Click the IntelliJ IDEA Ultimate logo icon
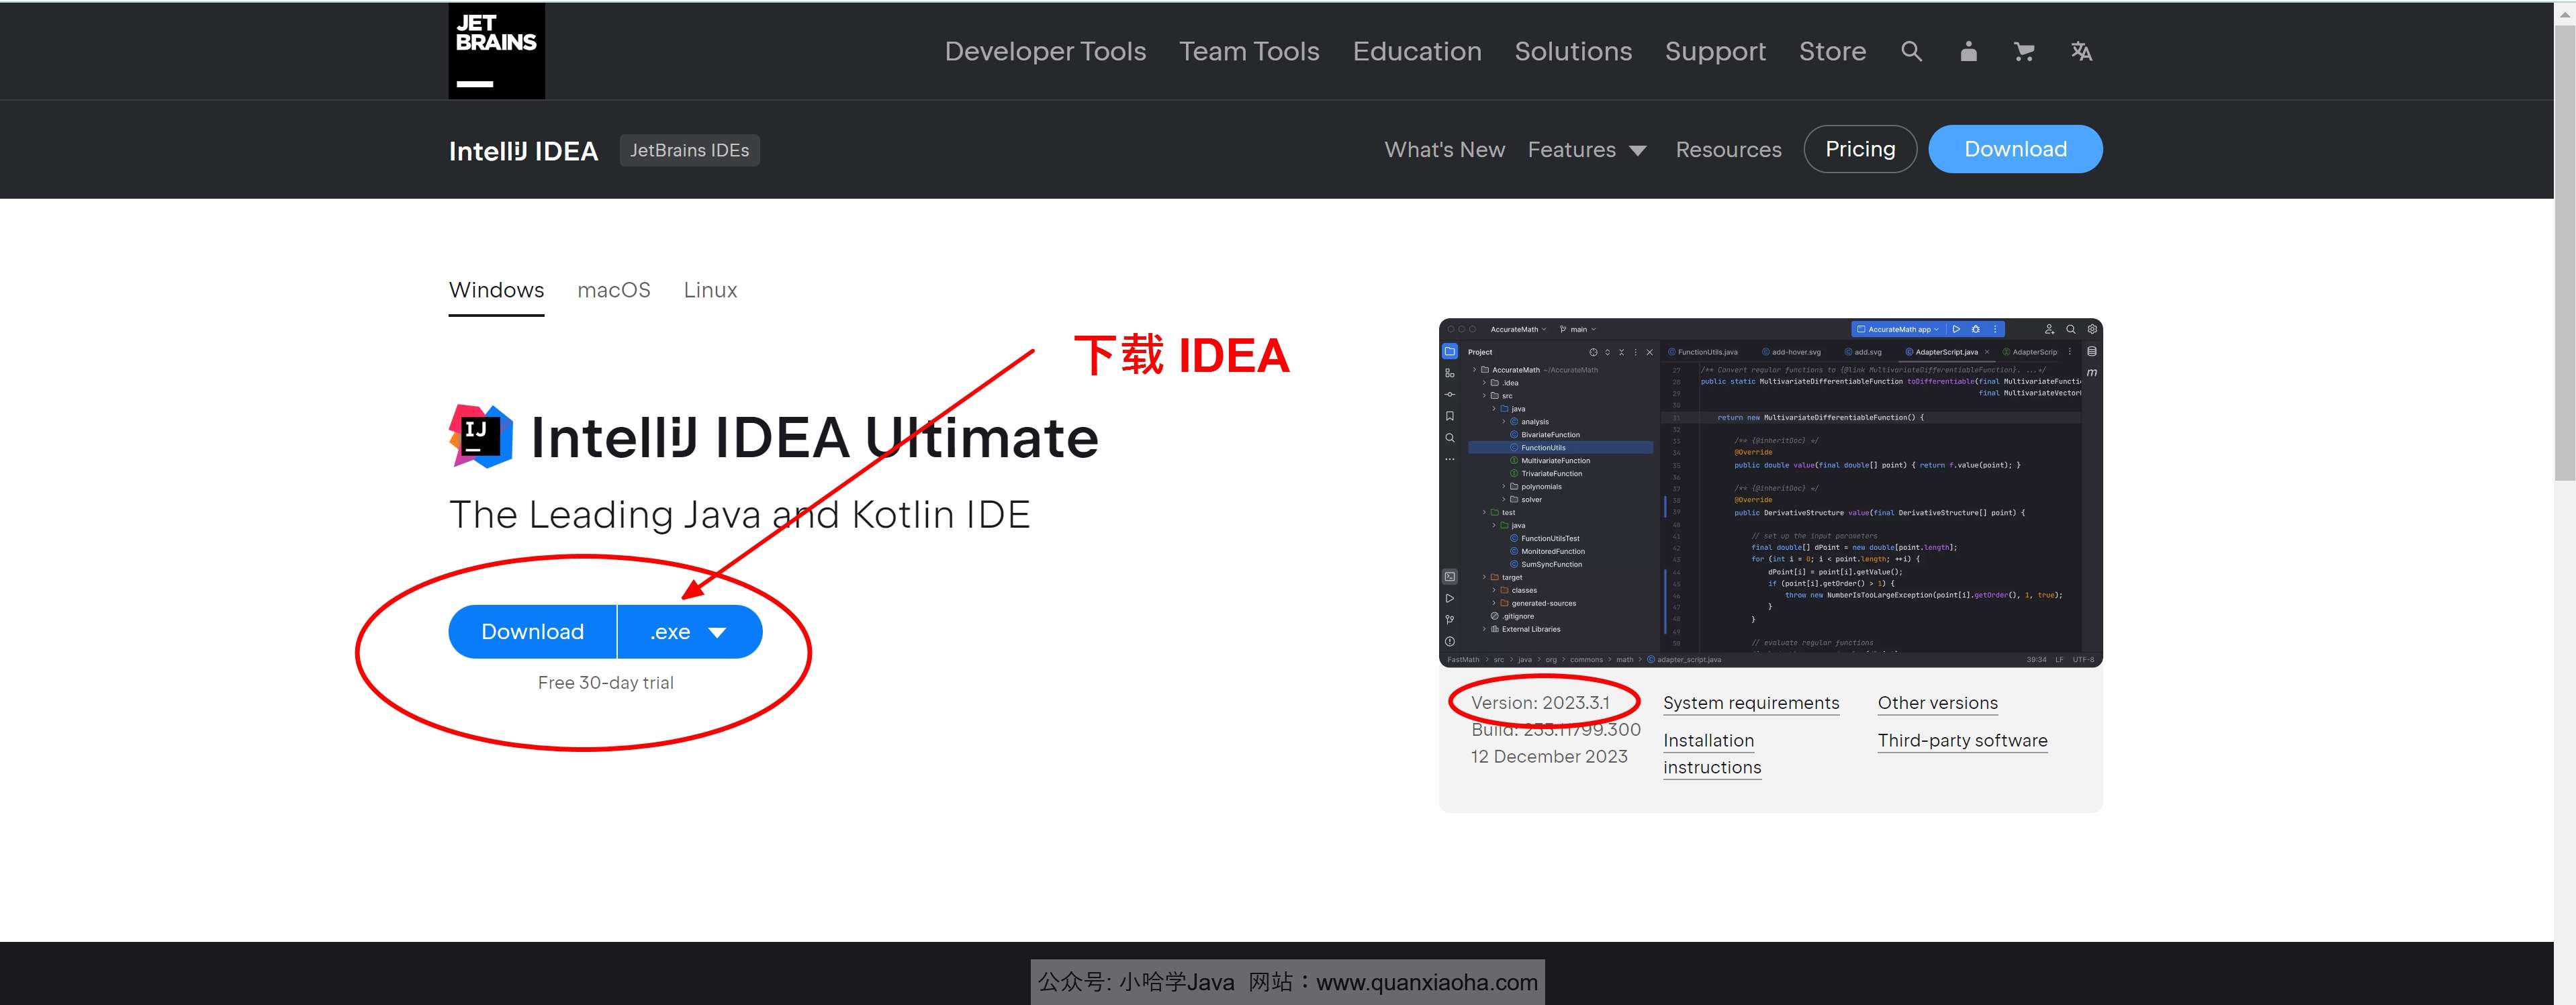This screenshot has height=1005, width=2576. click(x=481, y=436)
